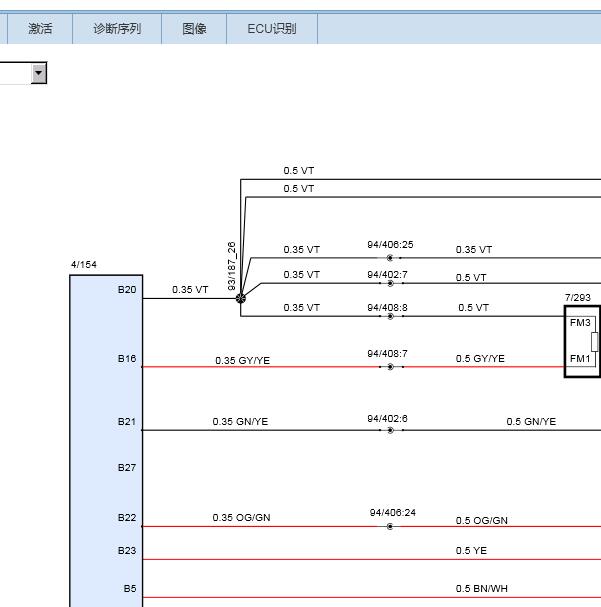Click pin B27 on module 4/154
601x607 pixels.
(x=127, y=468)
